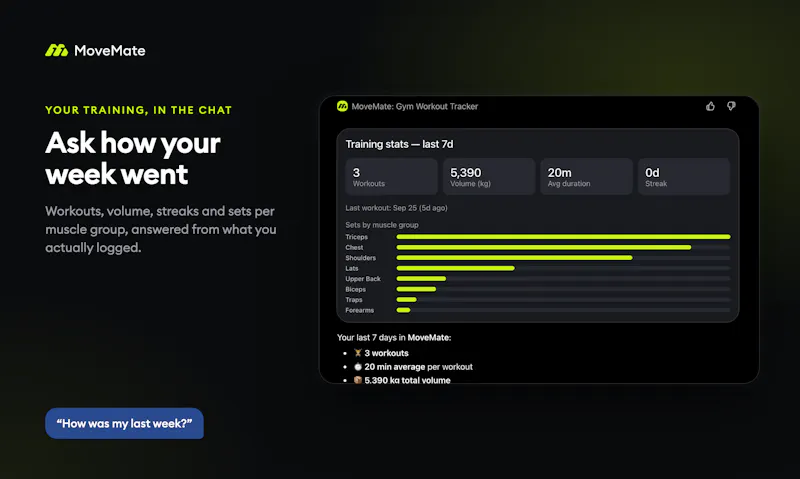Click the 'Sets by muscle group' label
Viewport: 800px width, 479px height.
point(382,225)
